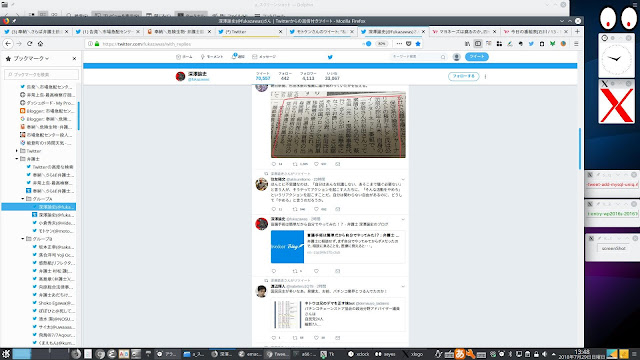Click the page zoom 80% indicator in the URL bar

click(x=381, y=44)
